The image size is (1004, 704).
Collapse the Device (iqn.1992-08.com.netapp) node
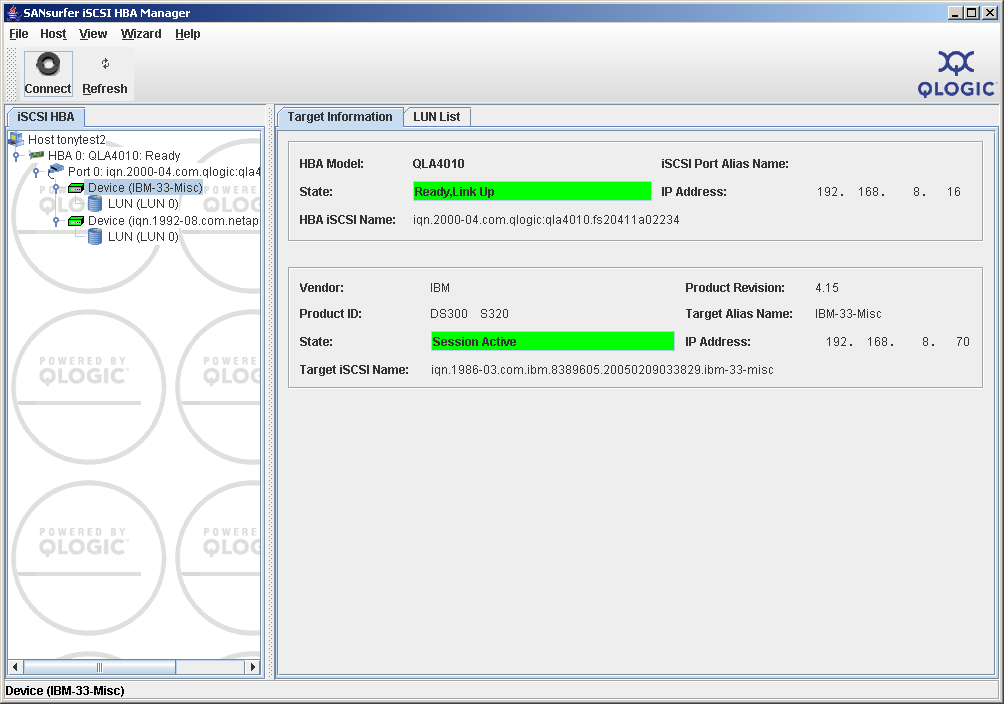click(x=56, y=221)
